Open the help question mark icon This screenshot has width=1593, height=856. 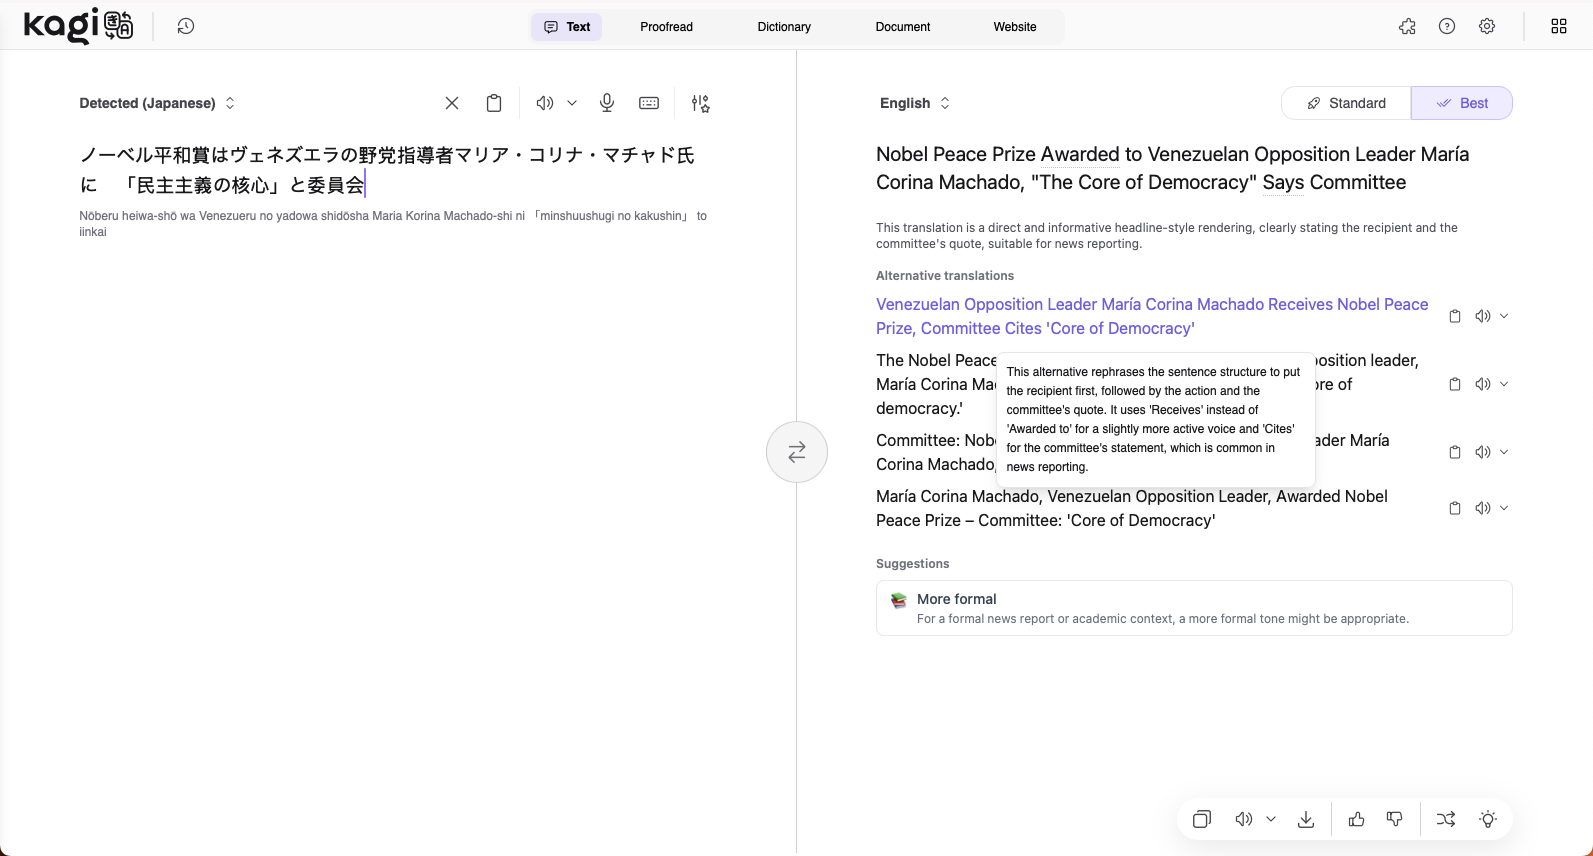1447,27
